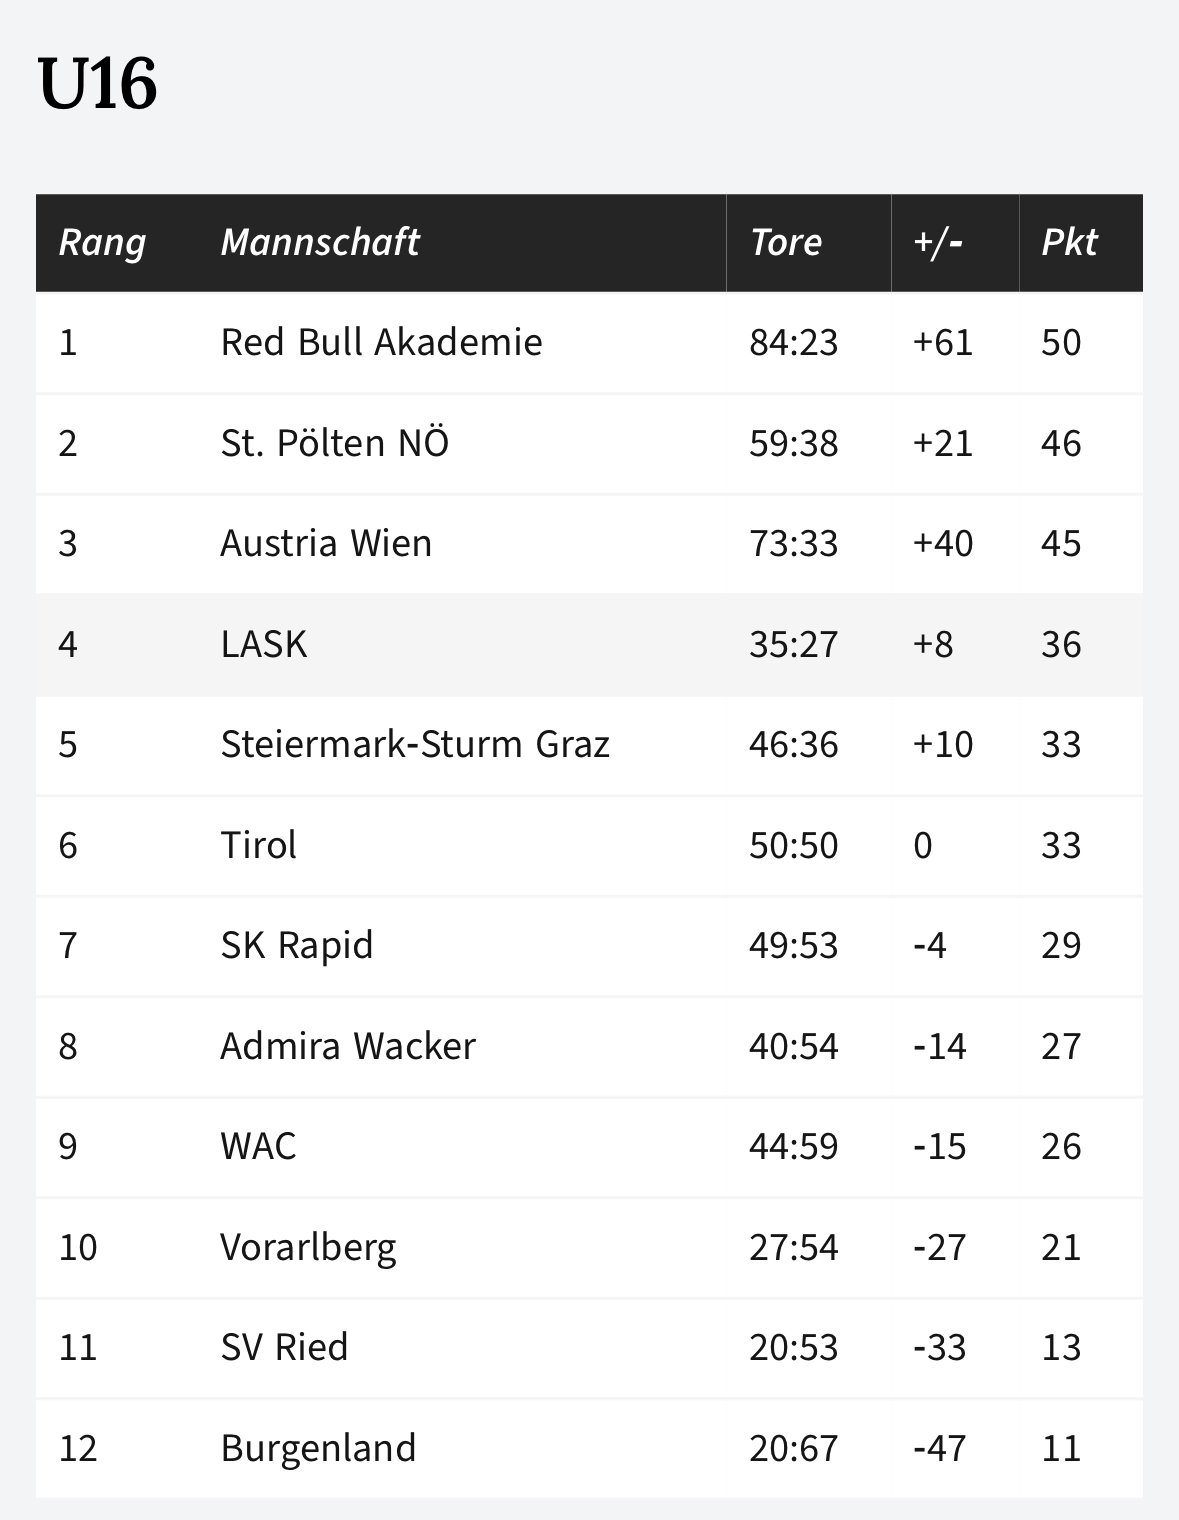The height and width of the screenshot is (1520, 1179).
Task: Click the Mannschaft column header
Action: (319, 242)
